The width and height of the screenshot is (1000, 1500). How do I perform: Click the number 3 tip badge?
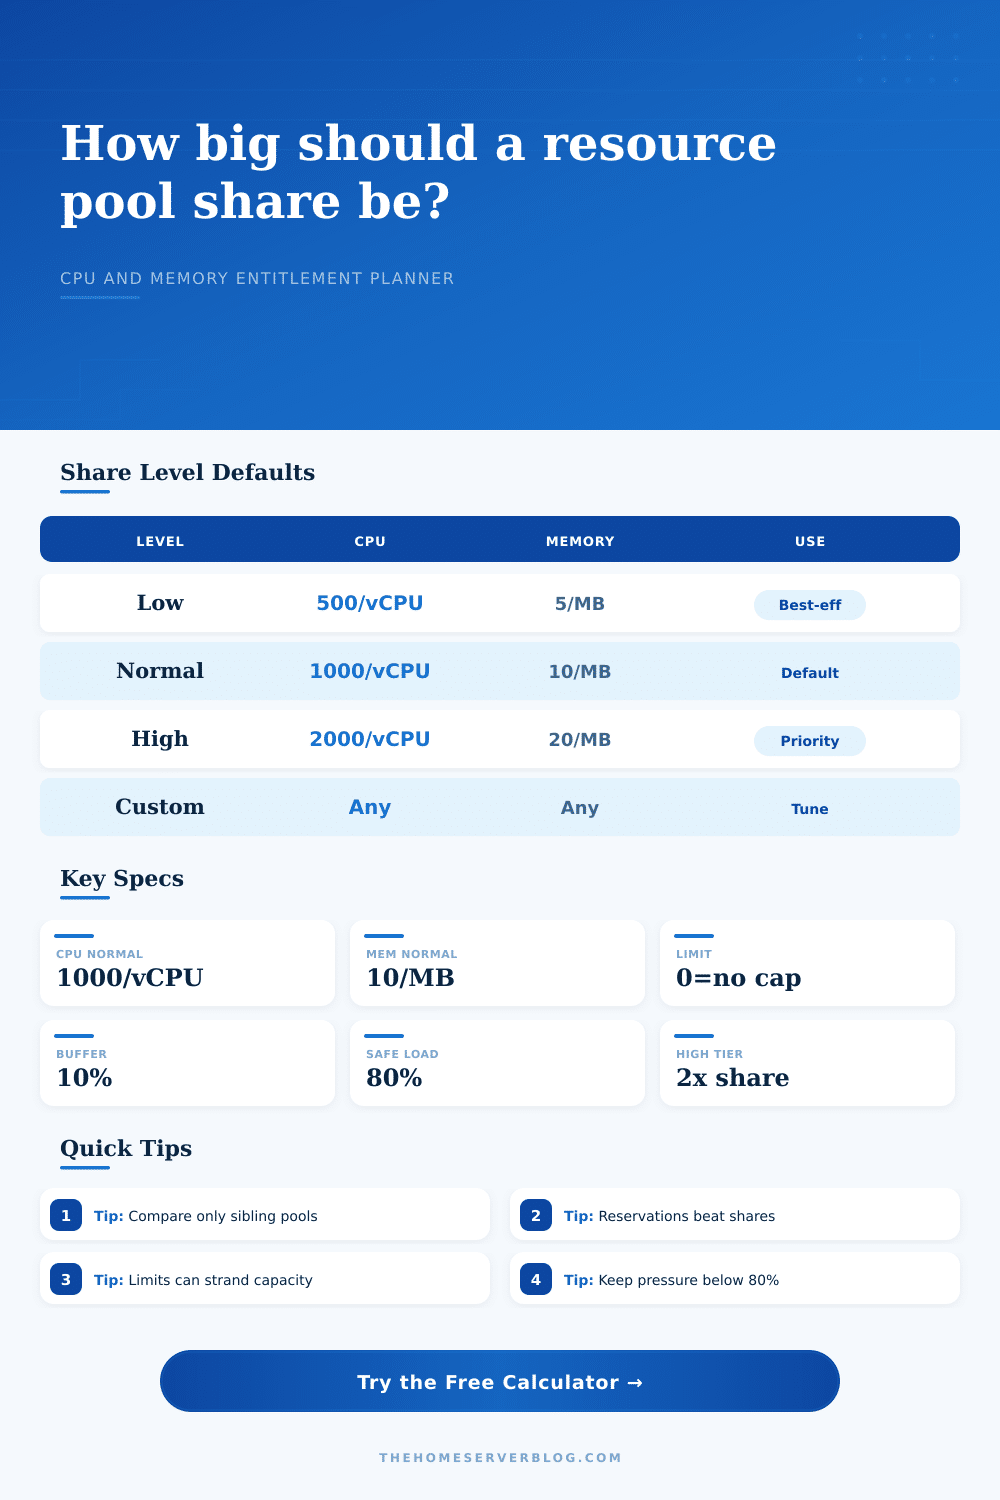66,1280
